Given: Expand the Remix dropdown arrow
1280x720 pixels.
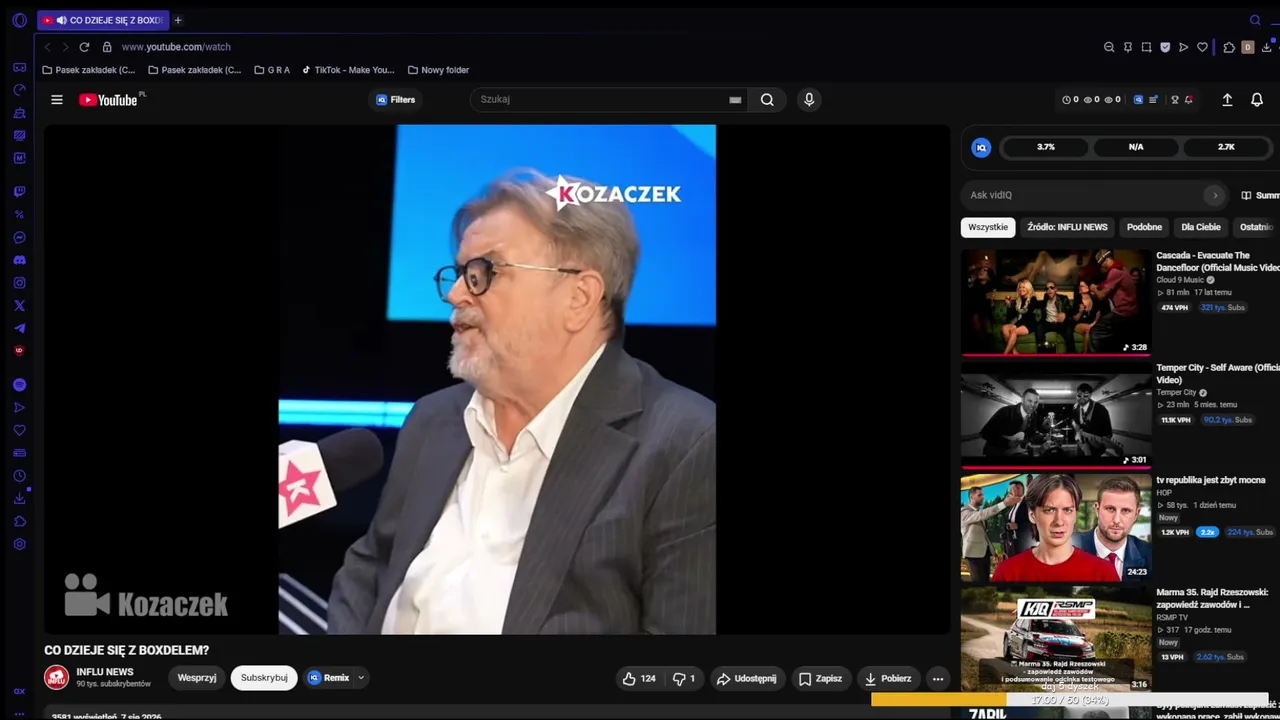Looking at the screenshot, I should 361,678.
